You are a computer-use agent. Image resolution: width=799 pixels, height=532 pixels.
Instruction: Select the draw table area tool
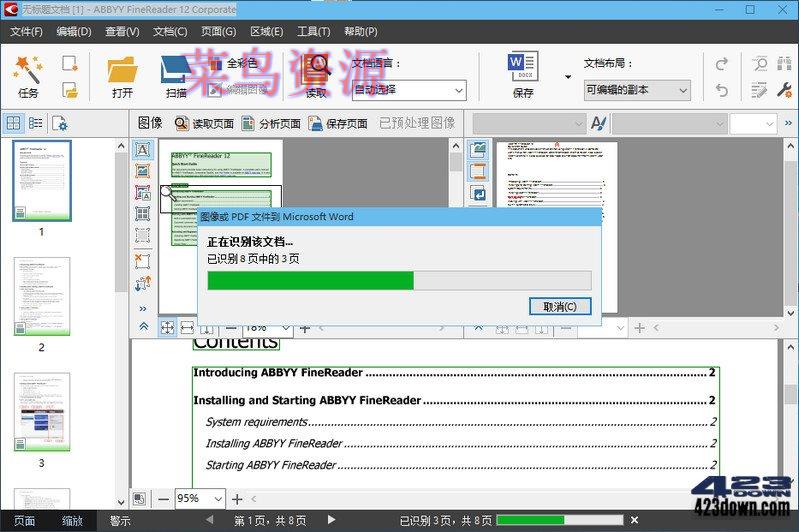pyautogui.click(x=143, y=214)
